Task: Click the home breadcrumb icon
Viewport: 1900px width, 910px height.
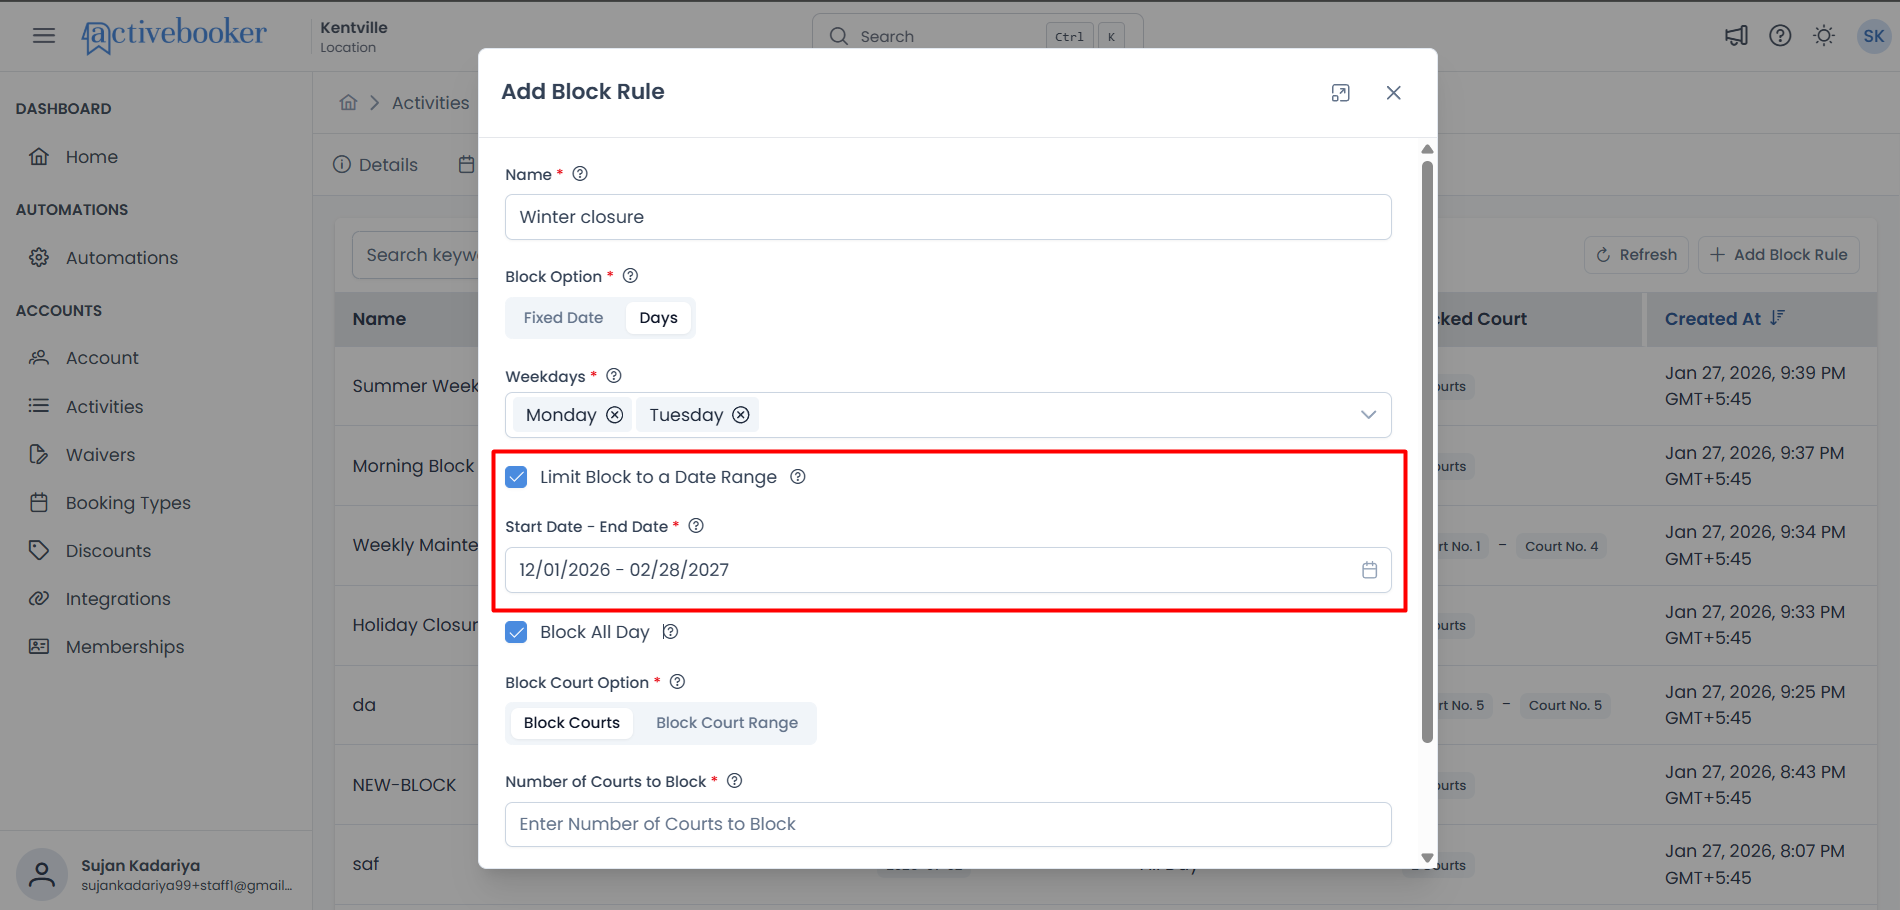Action: (x=348, y=102)
